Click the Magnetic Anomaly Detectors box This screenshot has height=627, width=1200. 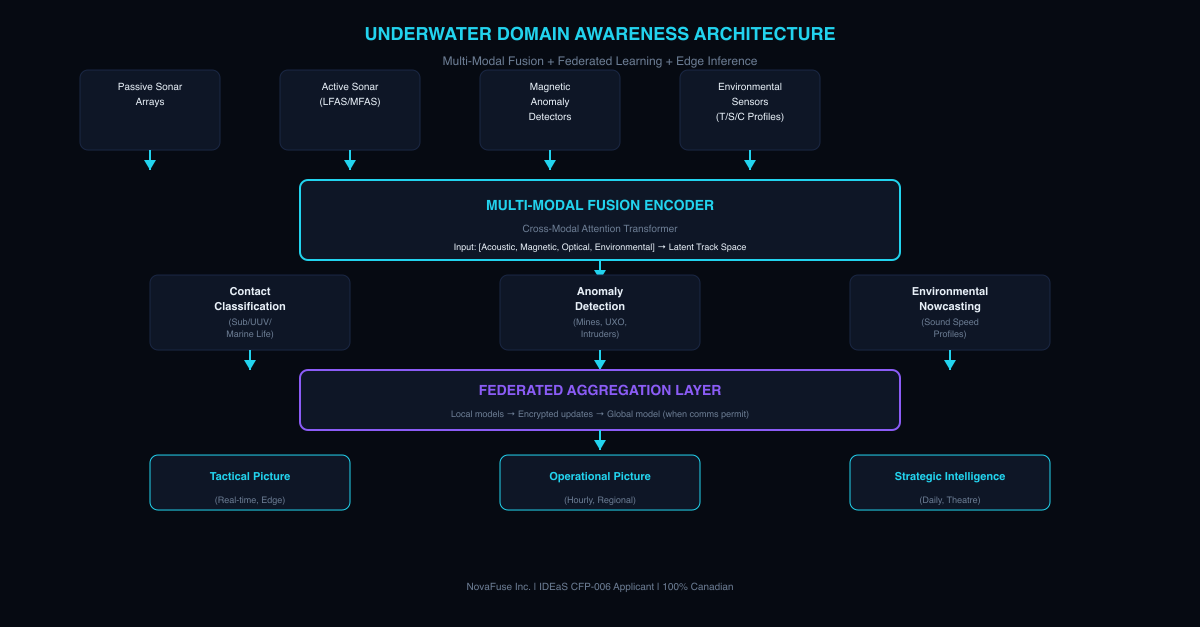(550, 110)
